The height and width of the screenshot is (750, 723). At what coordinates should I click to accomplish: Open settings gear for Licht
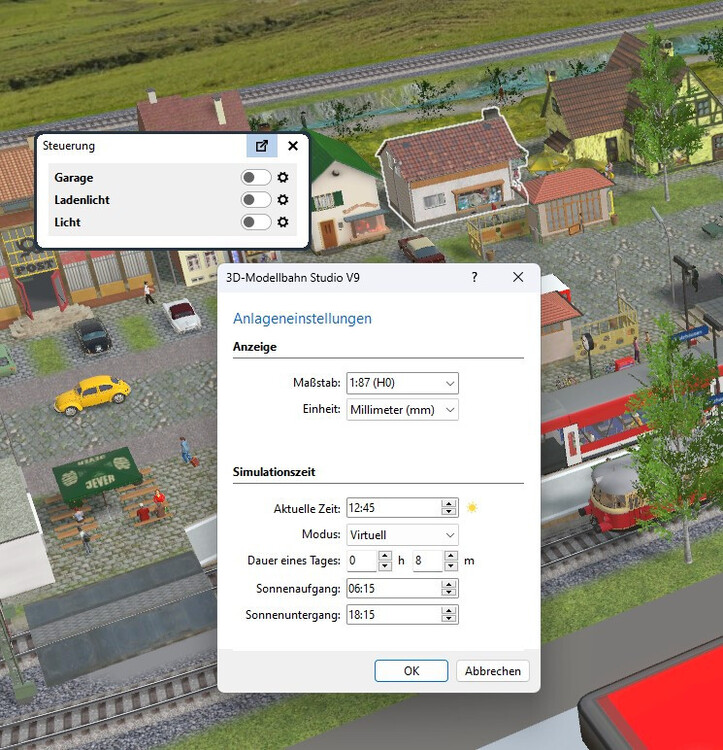(283, 222)
